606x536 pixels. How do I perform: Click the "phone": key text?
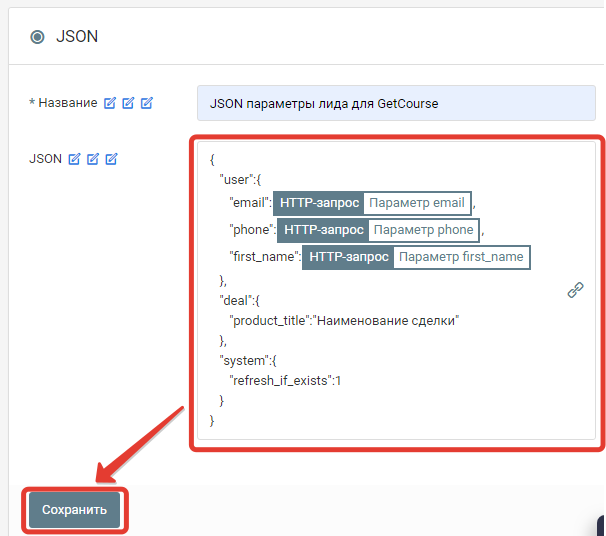pyautogui.click(x=253, y=230)
